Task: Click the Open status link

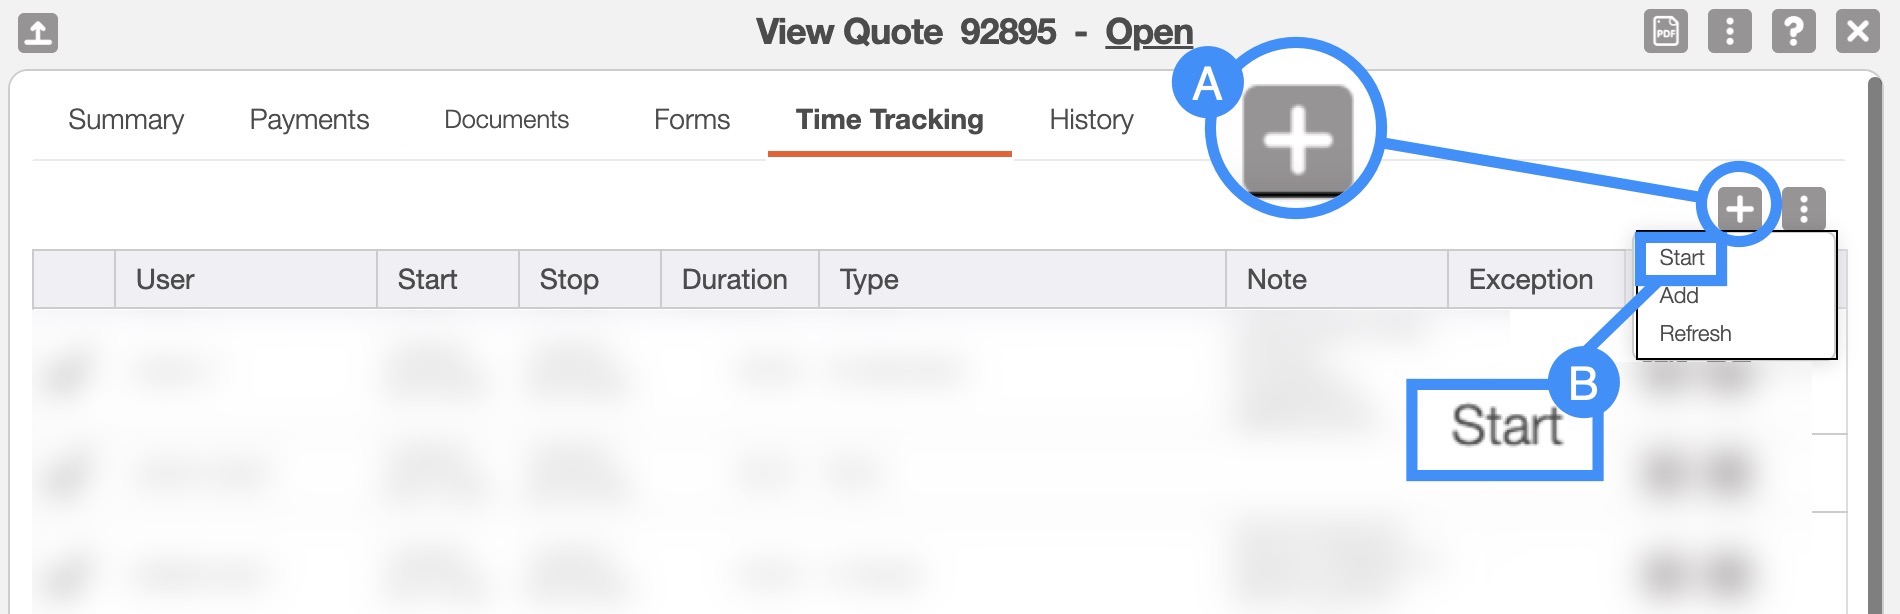Action: click(x=1149, y=32)
